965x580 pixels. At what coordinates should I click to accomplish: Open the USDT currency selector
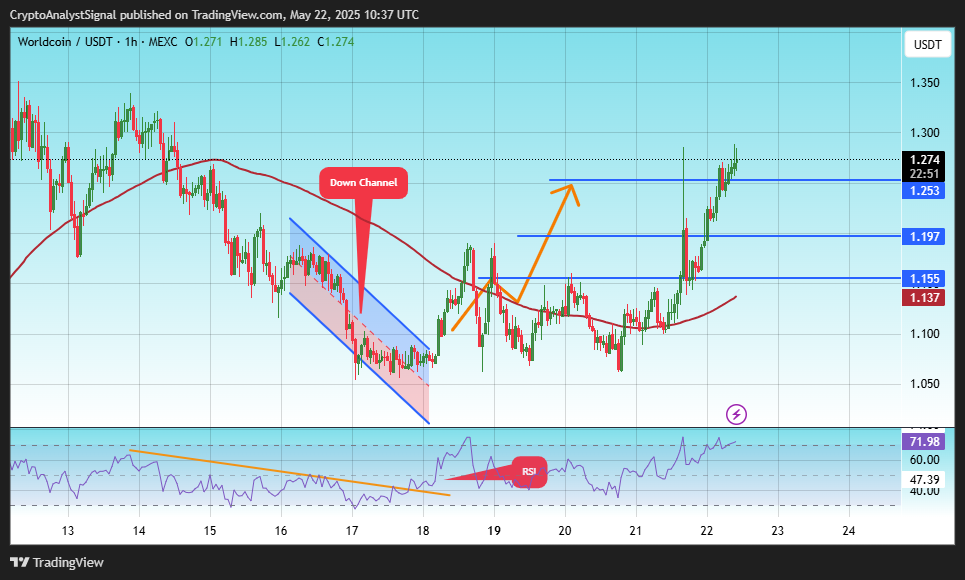click(x=927, y=44)
